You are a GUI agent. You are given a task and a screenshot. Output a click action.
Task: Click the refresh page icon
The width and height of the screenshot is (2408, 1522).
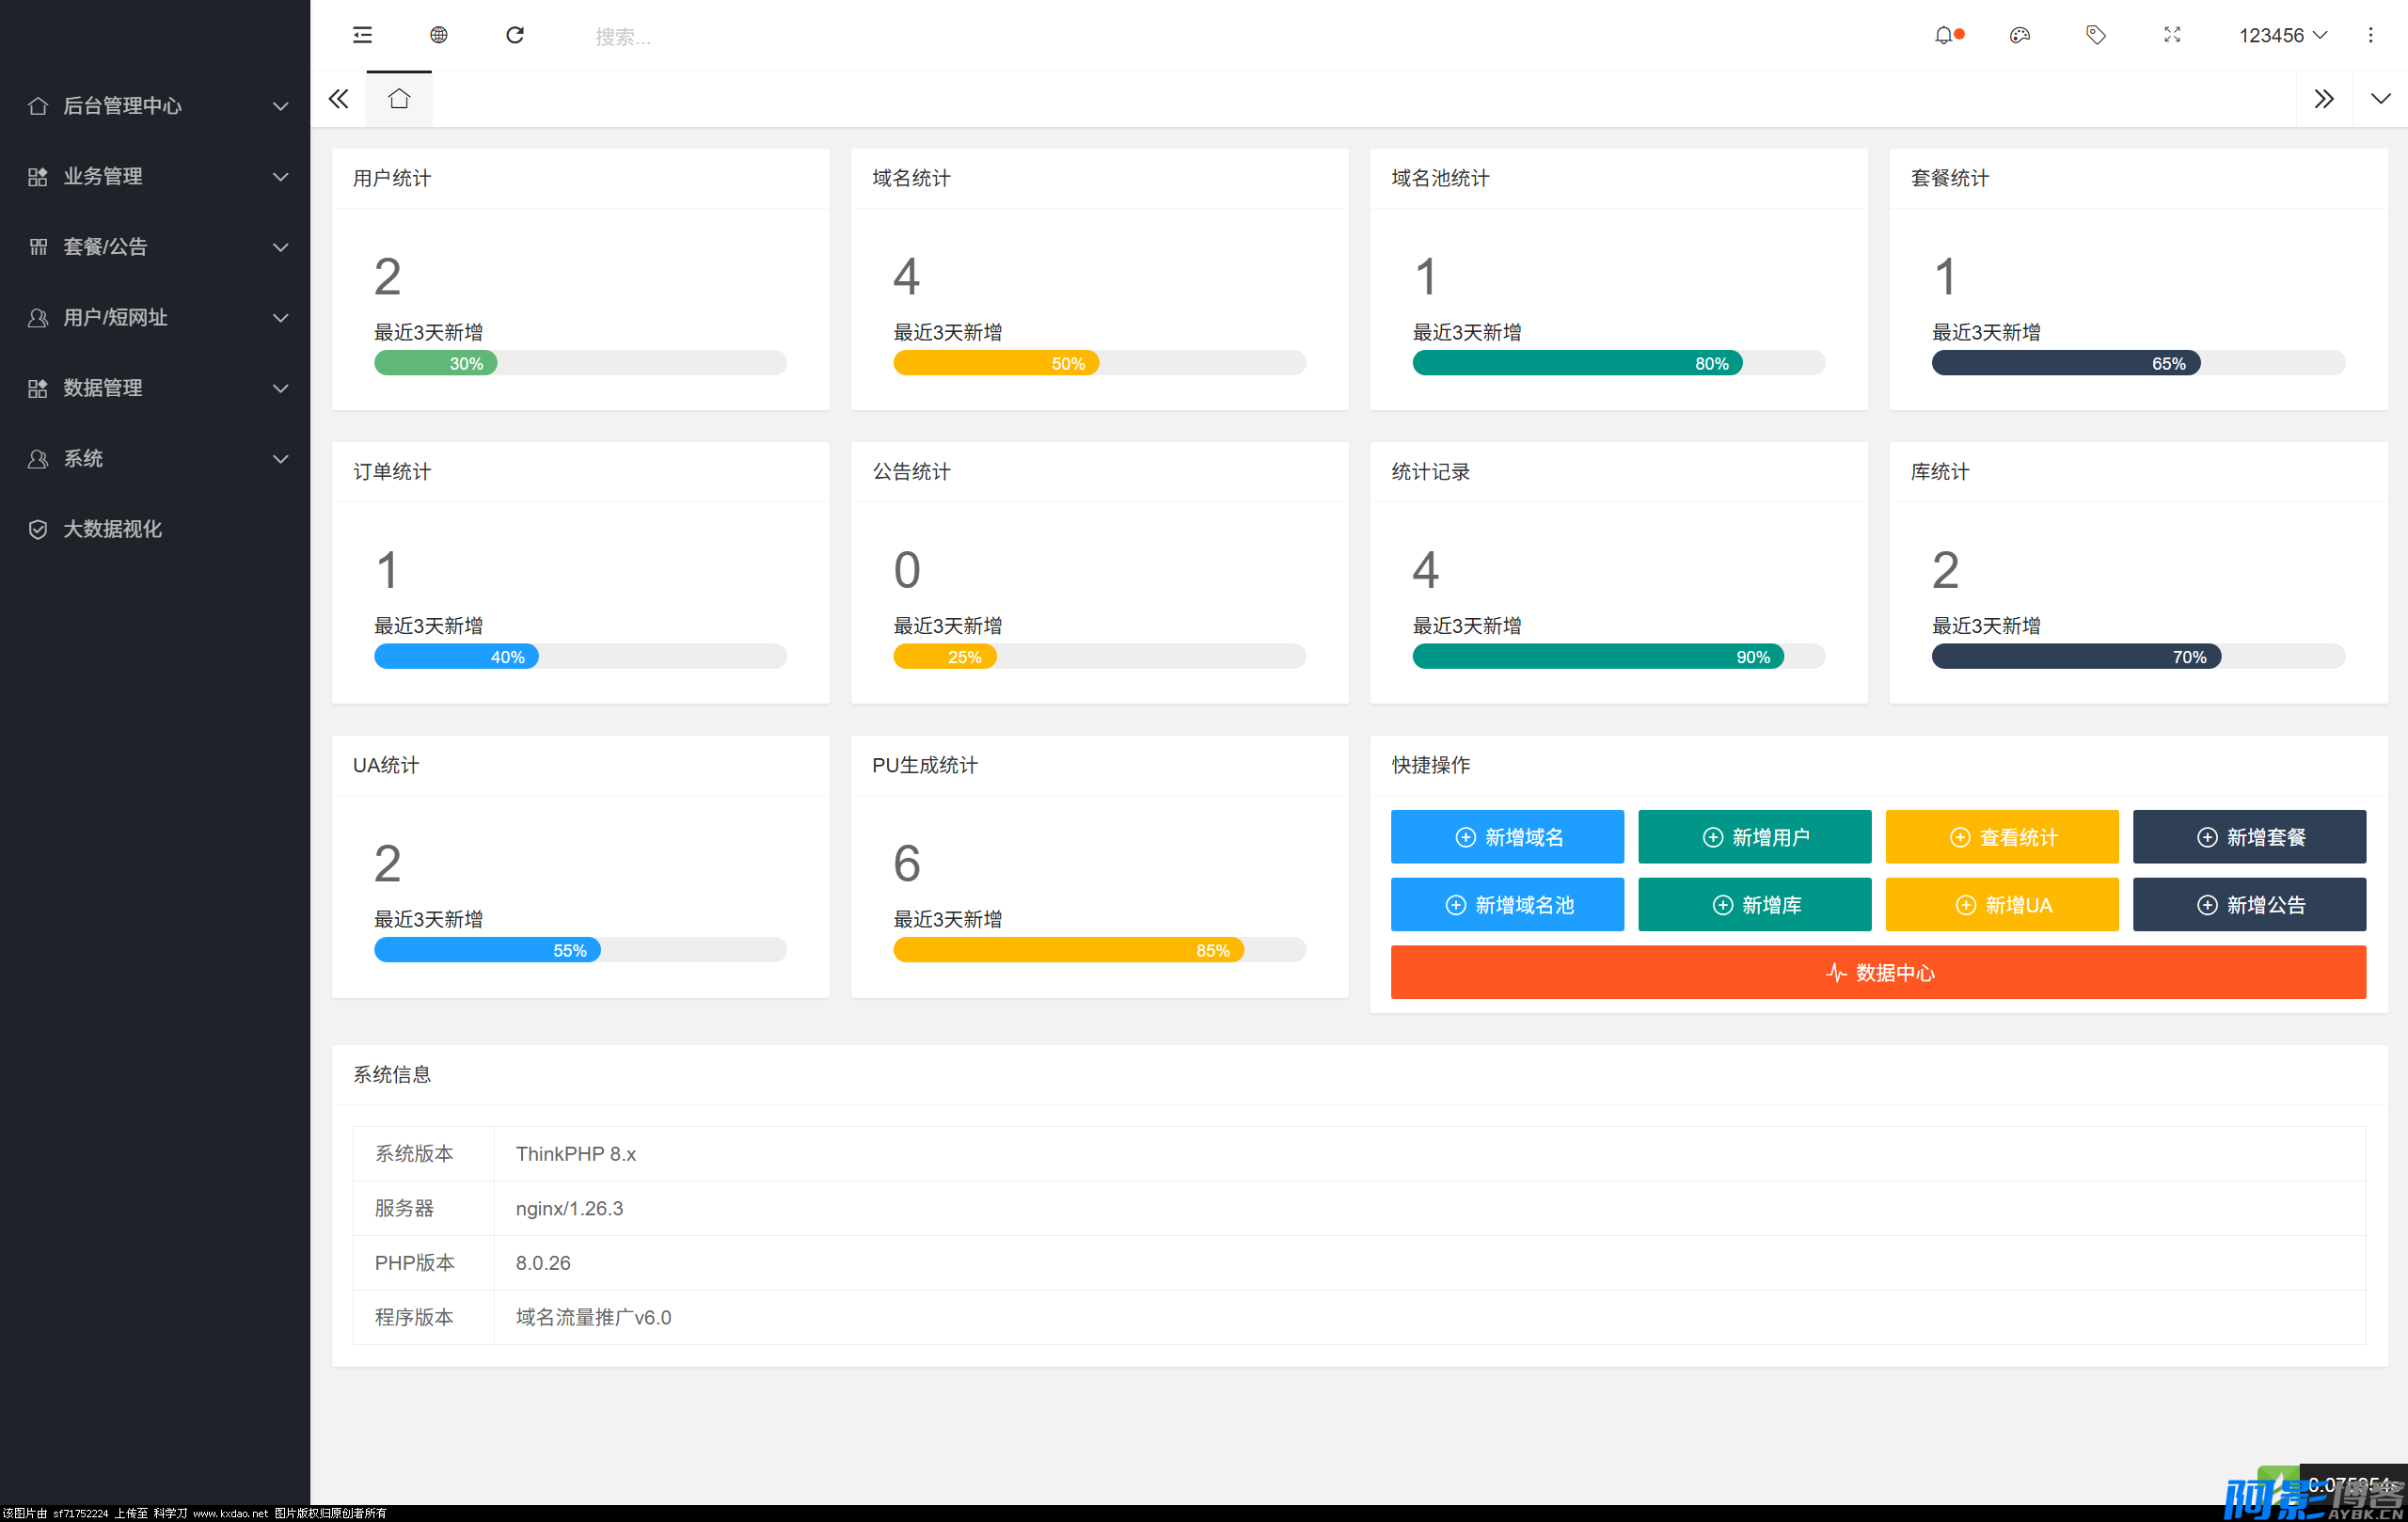[x=515, y=35]
